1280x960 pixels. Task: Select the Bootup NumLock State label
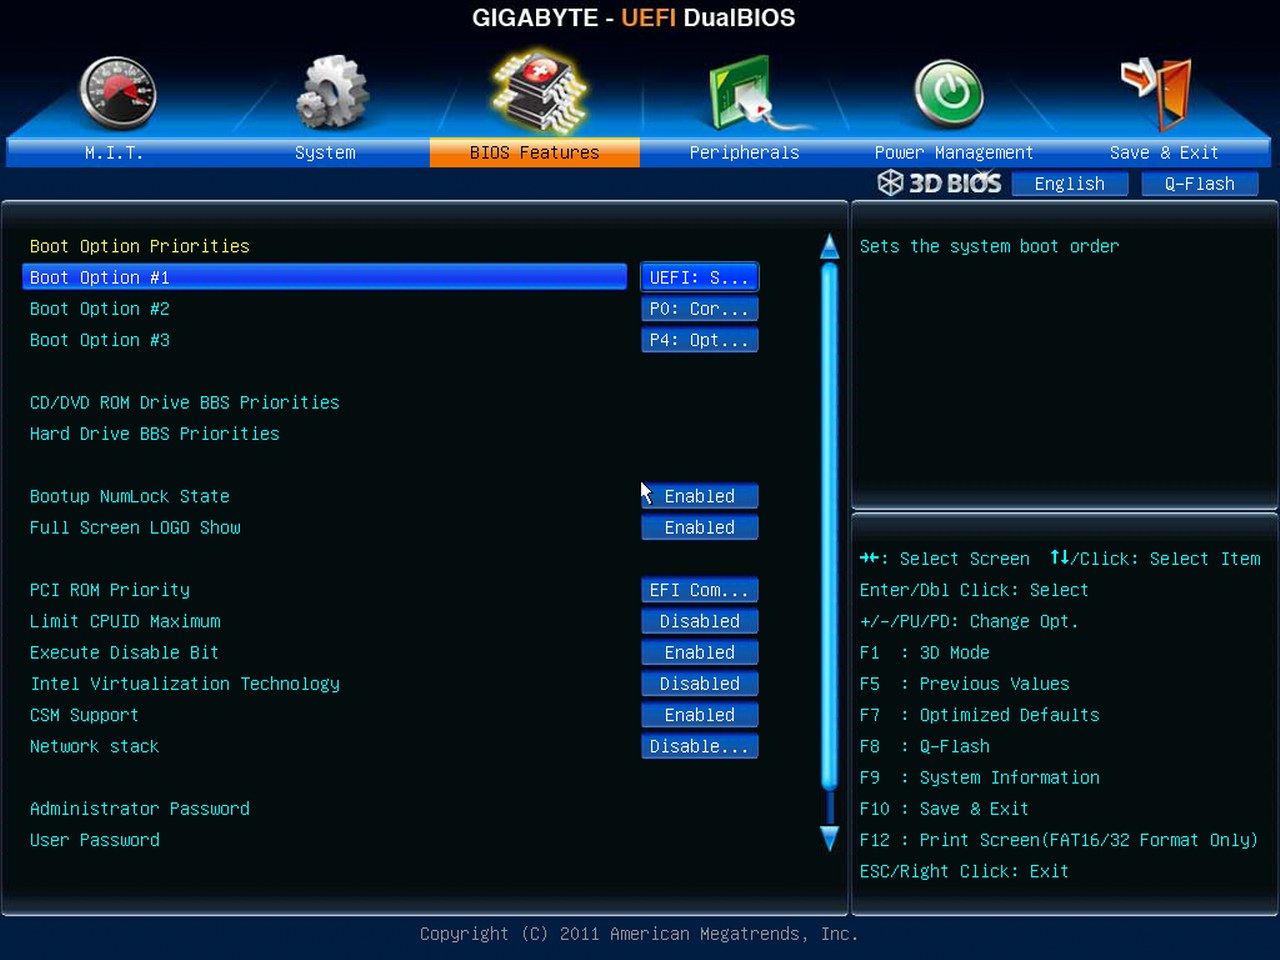130,496
